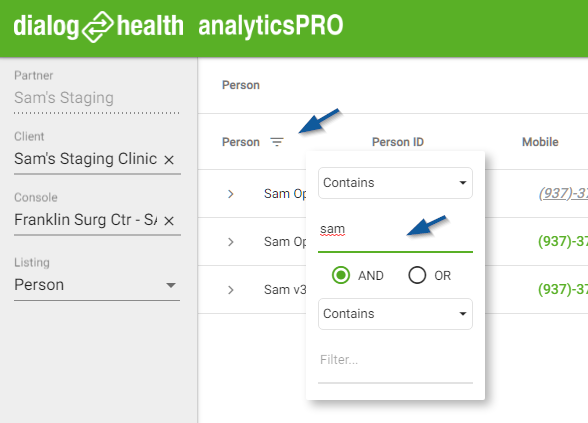Open the Person column filter icon
The image size is (588, 423).
[277, 142]
